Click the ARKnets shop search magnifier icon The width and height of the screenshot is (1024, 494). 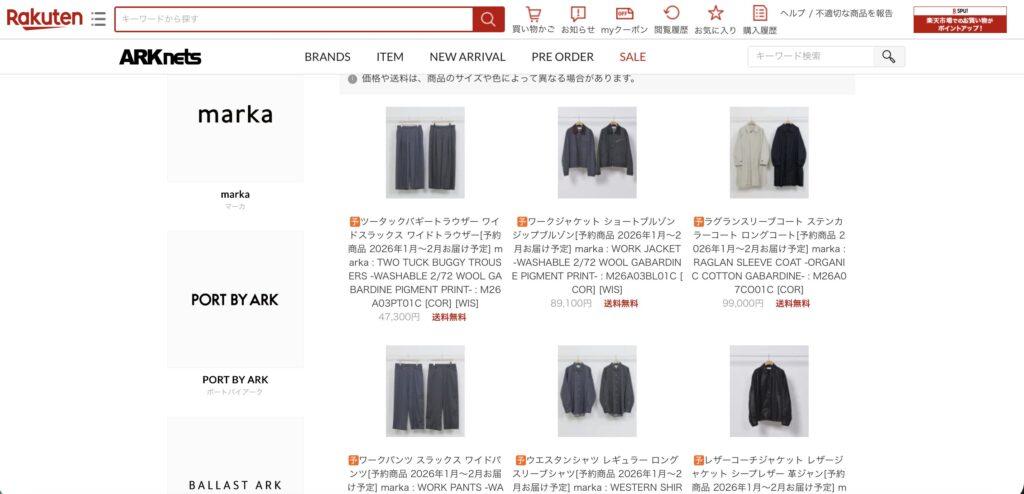click(889, 56)
